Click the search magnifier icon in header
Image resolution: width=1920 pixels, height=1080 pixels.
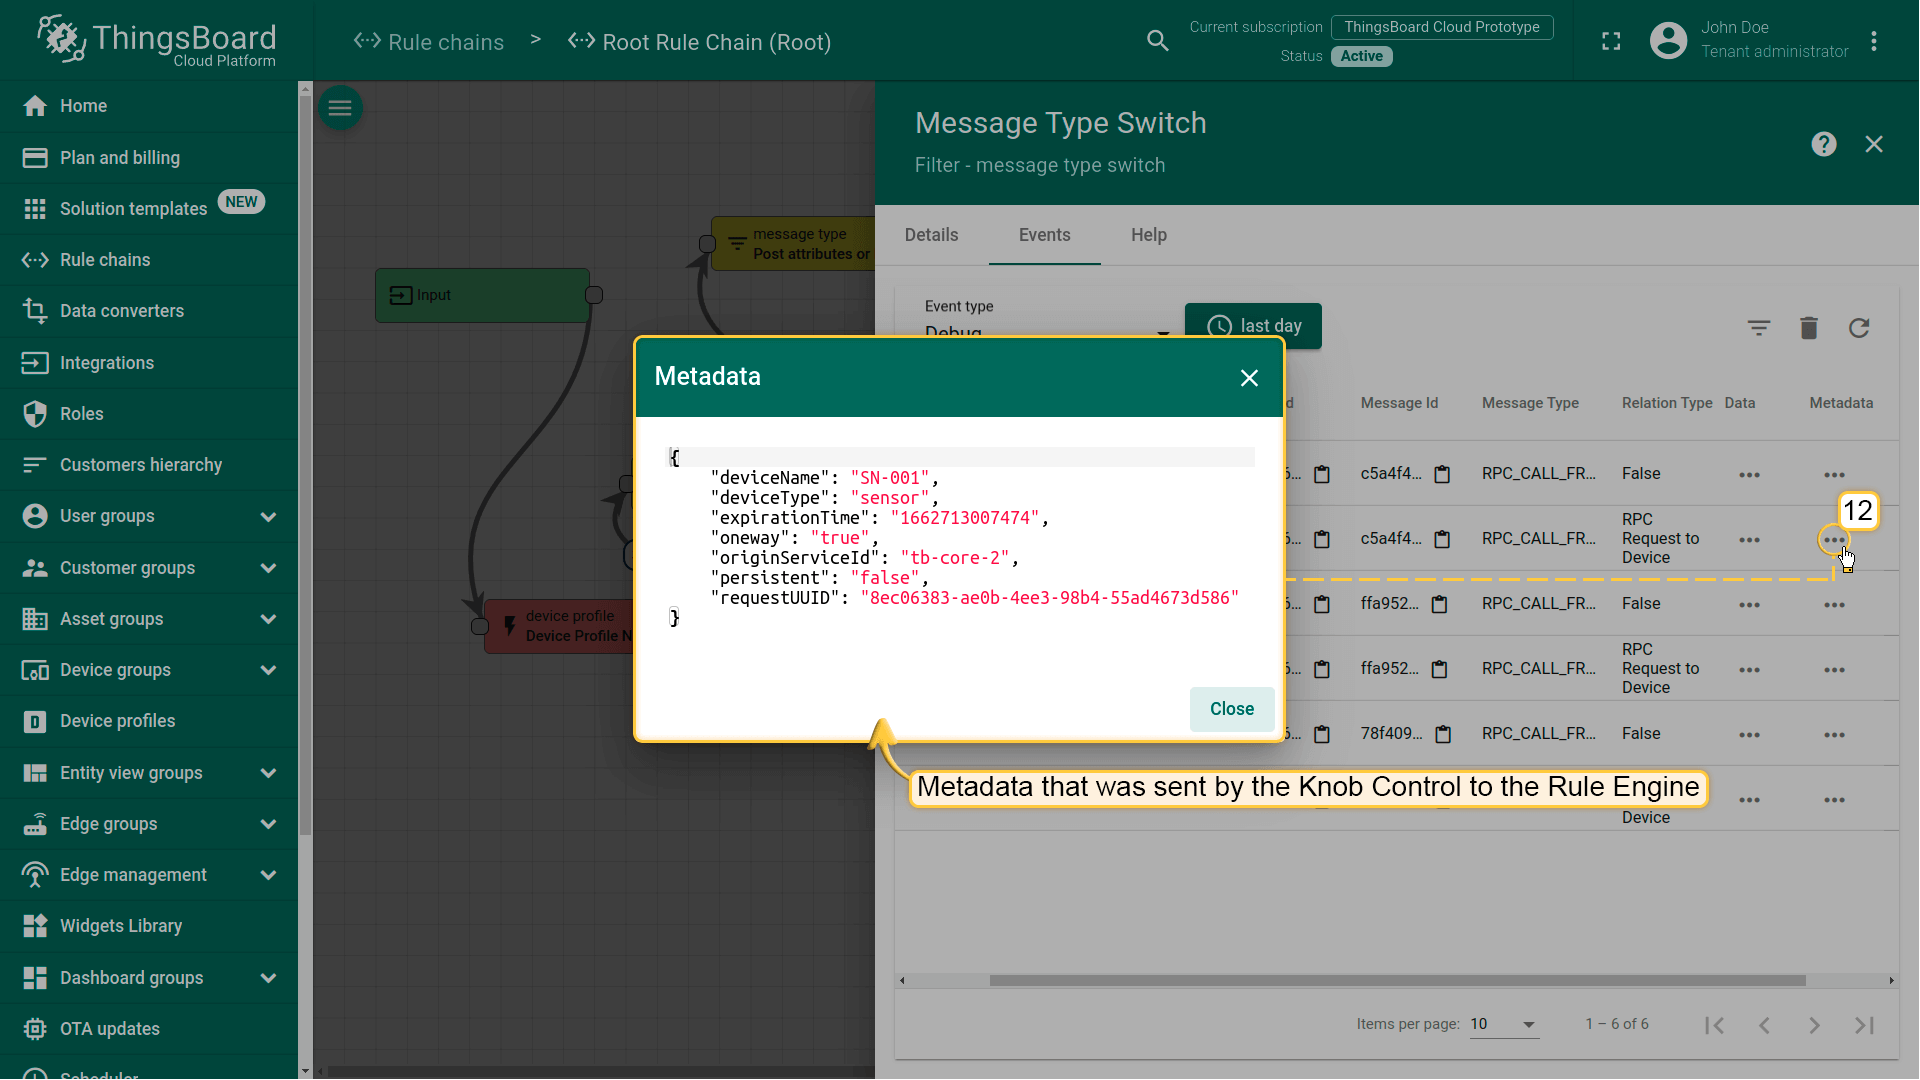click(1157, 41)
